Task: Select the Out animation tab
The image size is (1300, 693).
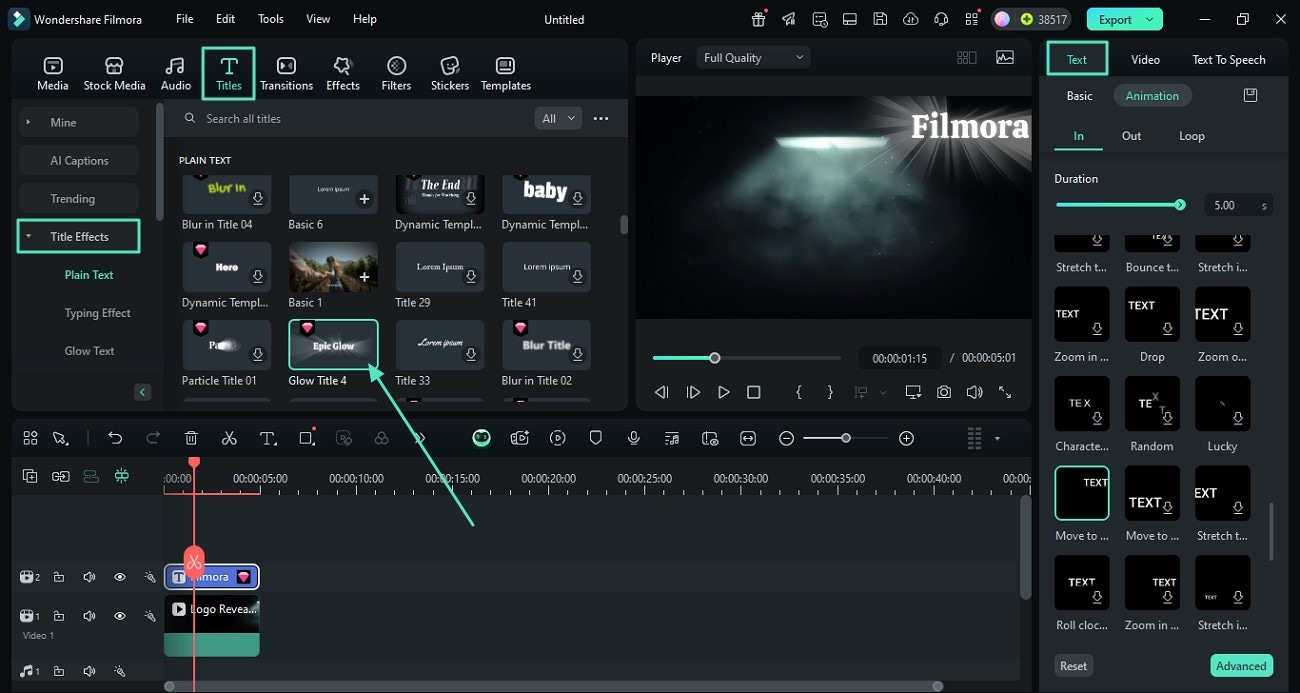Action: click(x=1131, y=136)
